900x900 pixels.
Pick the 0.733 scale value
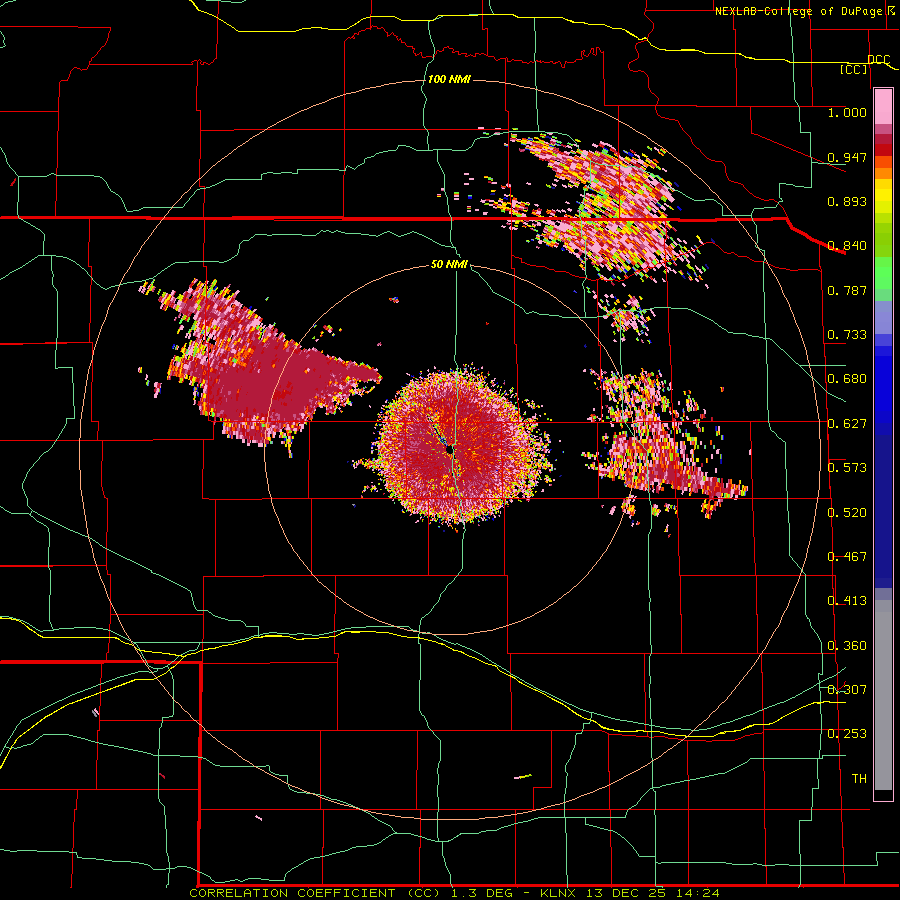pyautogui.click(x=847, y=335)
